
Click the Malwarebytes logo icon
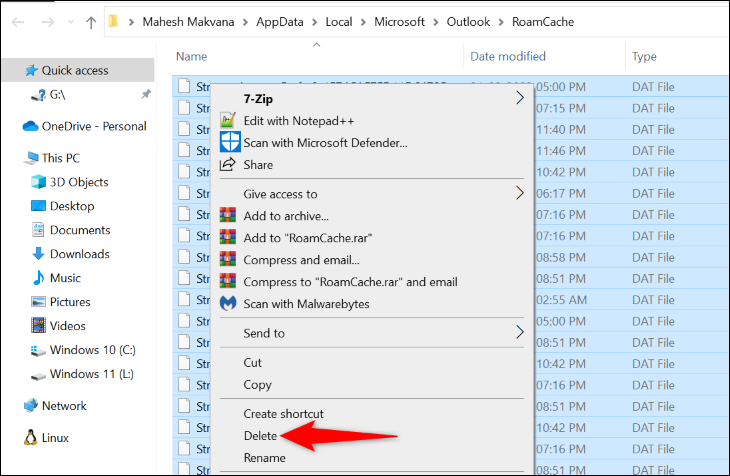[x=228, y=303]
